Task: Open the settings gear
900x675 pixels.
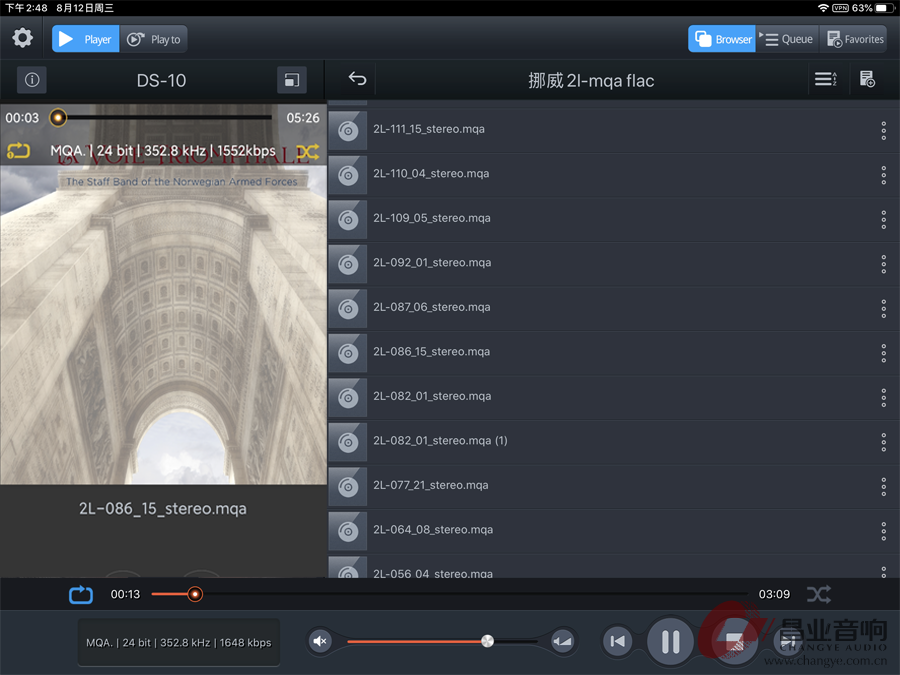Action: [22, 38]
